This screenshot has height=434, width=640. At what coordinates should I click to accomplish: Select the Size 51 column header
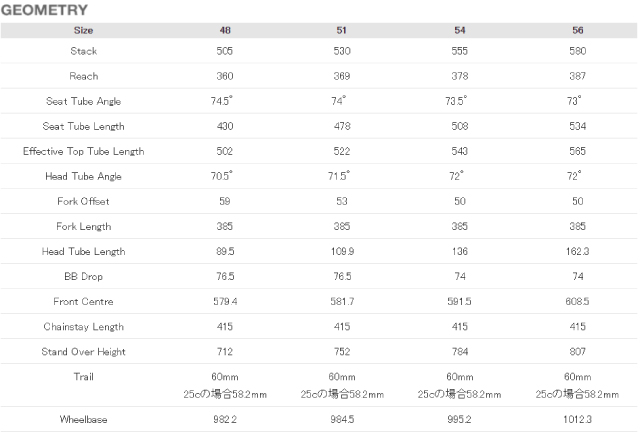click(342, 30)
